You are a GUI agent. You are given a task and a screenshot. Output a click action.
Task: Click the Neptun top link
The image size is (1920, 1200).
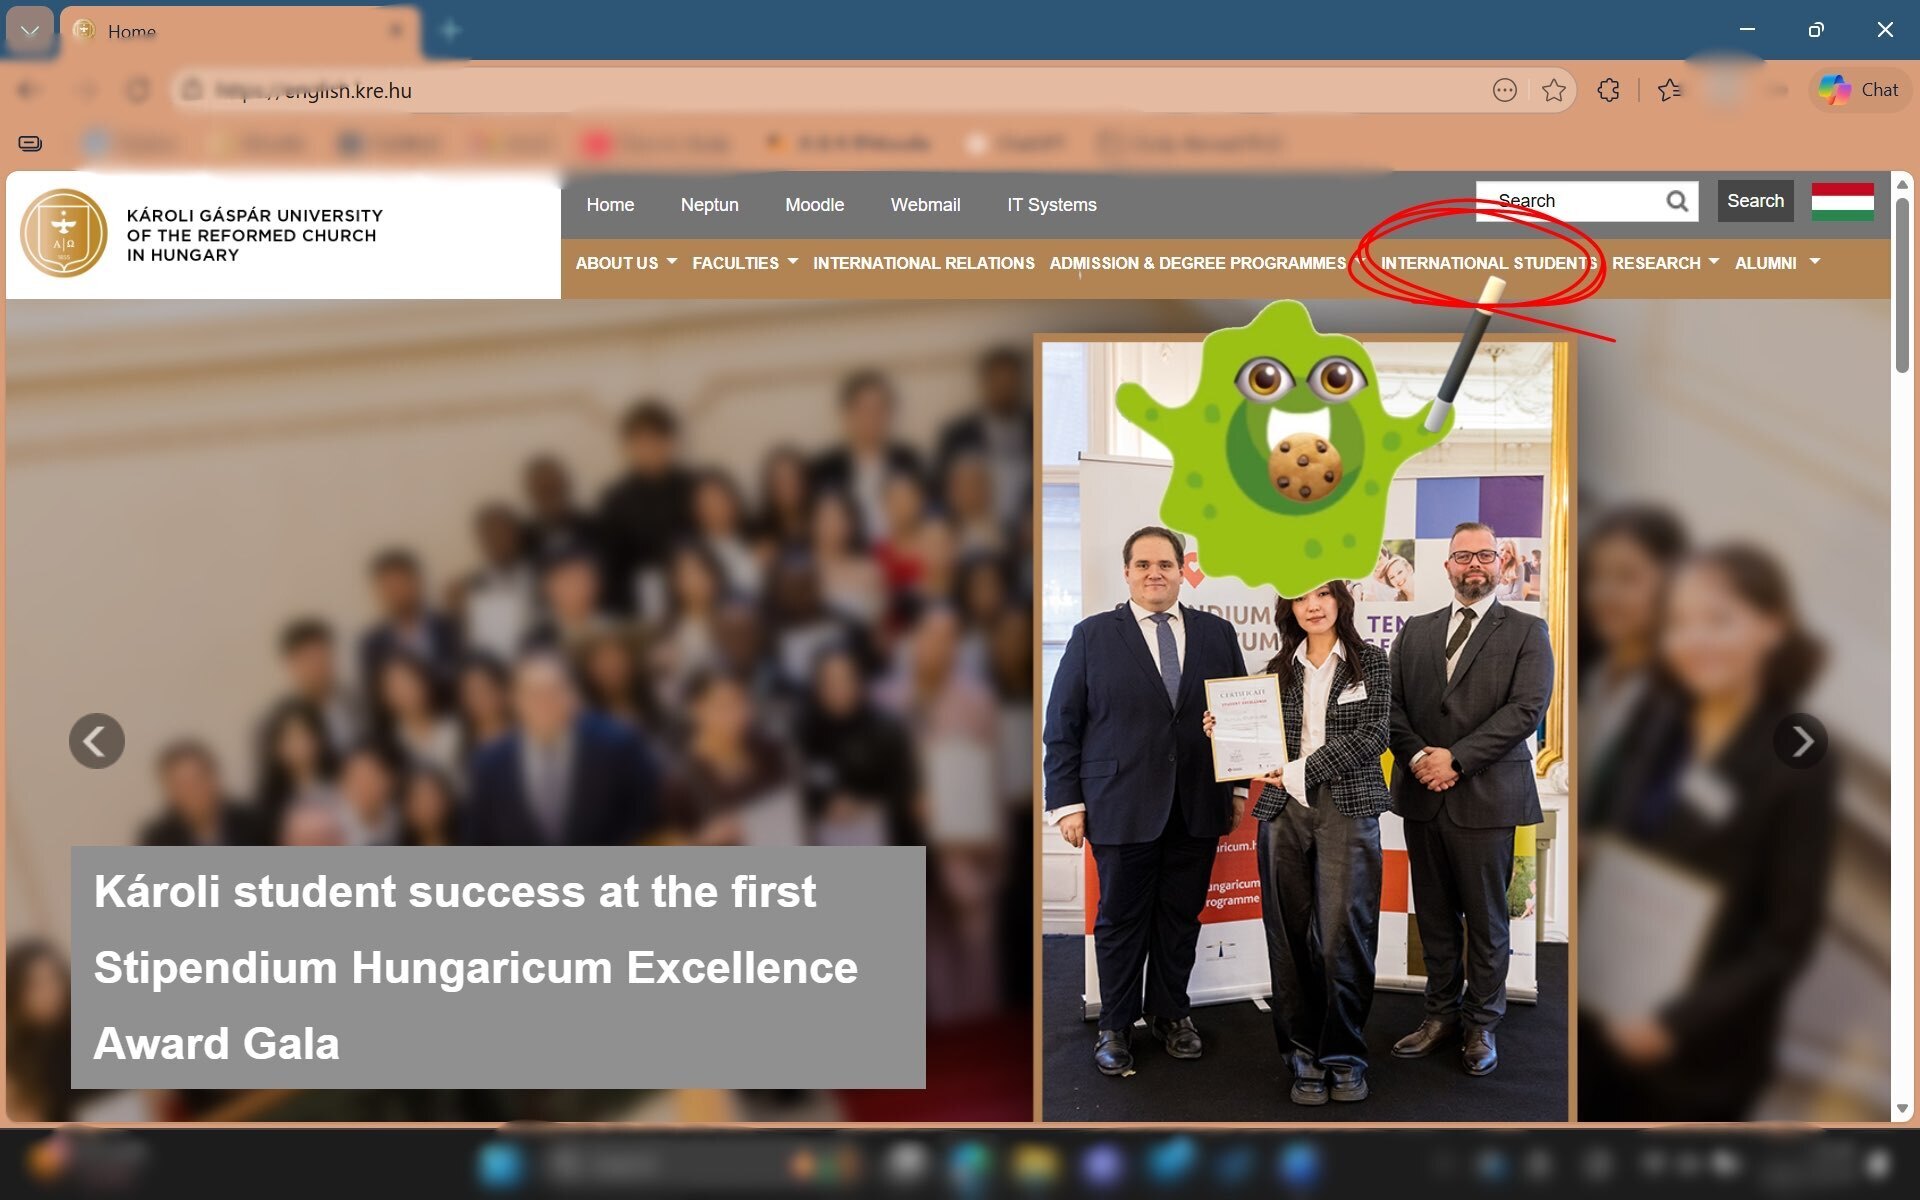[709, 205]
